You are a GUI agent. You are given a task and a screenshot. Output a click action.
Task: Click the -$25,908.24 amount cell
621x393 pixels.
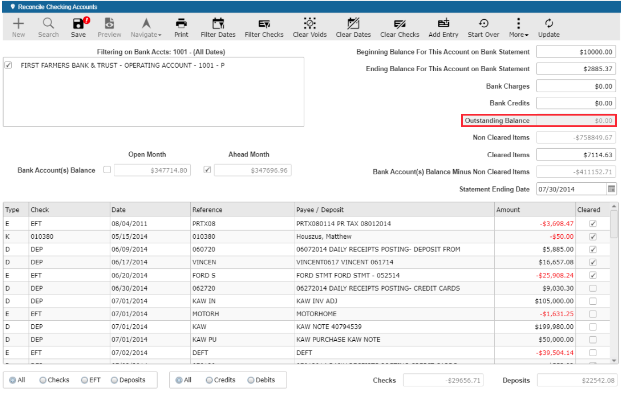(535, 275)
